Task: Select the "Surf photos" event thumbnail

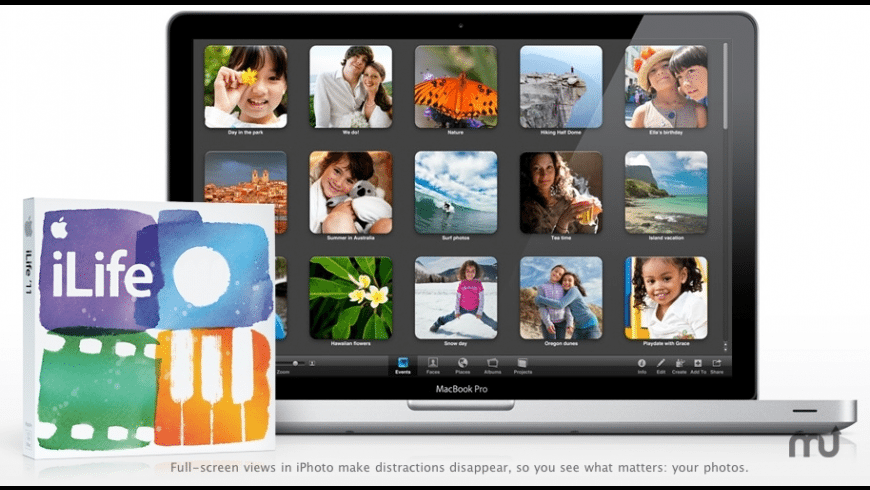Action: (x=456, y=192)
